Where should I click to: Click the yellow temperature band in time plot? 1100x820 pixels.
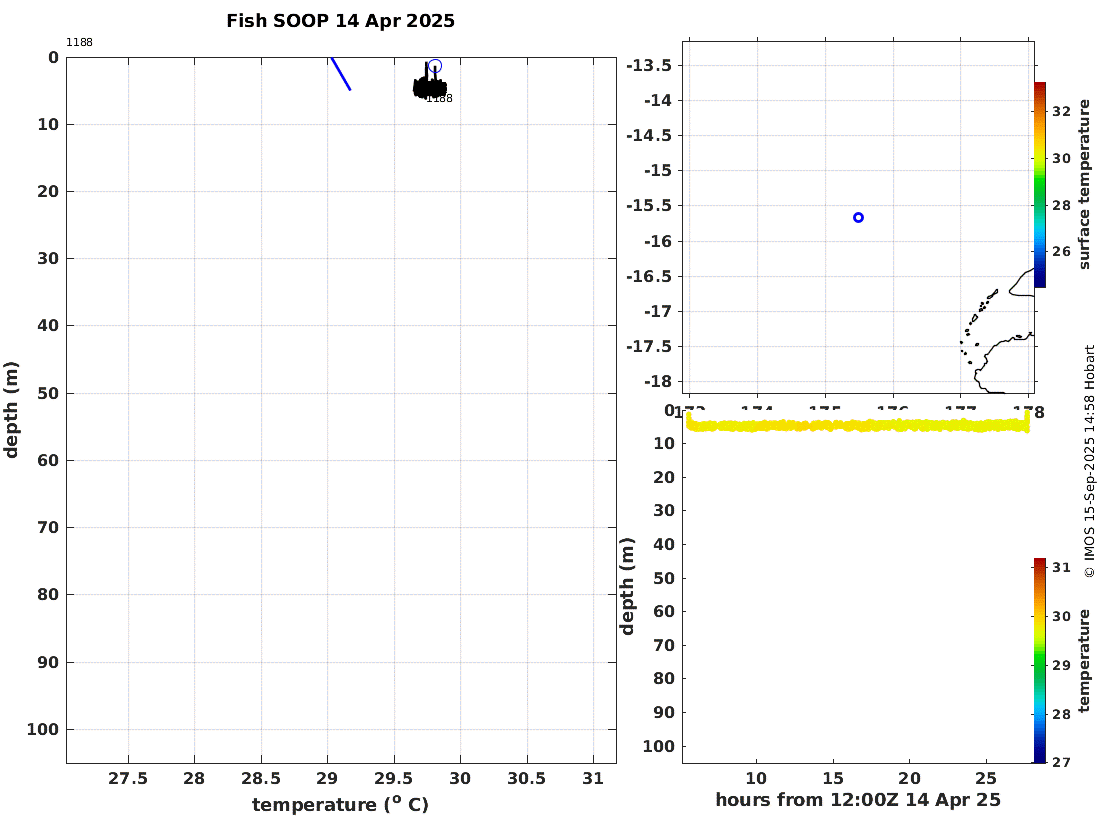857,424
